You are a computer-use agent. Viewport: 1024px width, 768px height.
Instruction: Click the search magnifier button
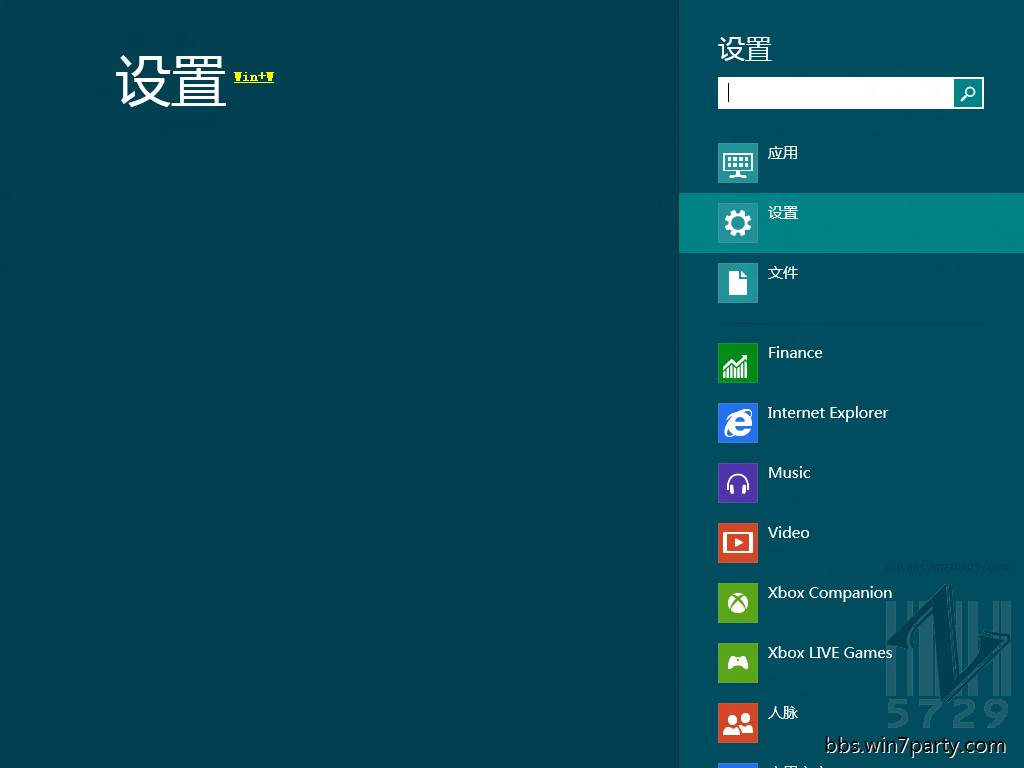point(968,93)
